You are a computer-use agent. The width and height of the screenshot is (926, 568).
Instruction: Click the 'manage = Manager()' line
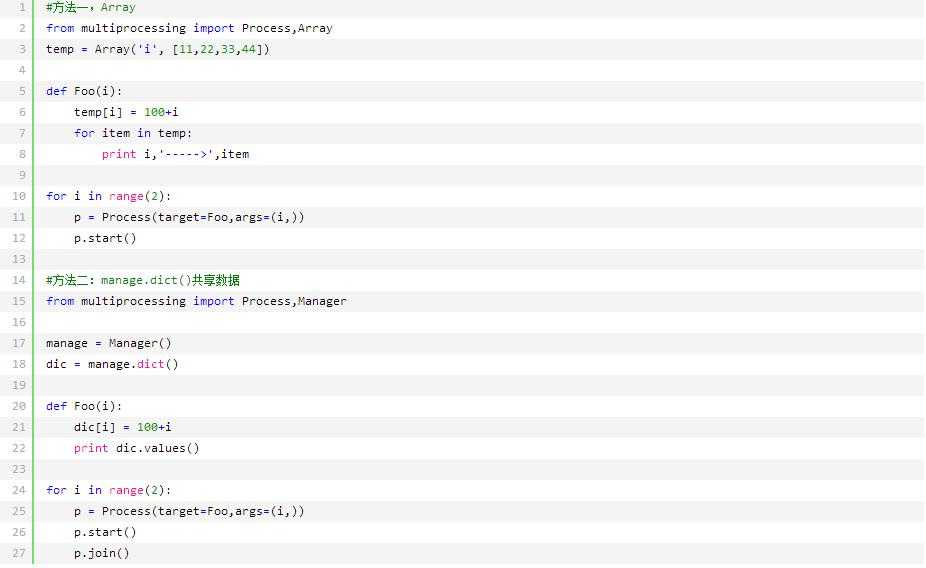coord(108,343)
